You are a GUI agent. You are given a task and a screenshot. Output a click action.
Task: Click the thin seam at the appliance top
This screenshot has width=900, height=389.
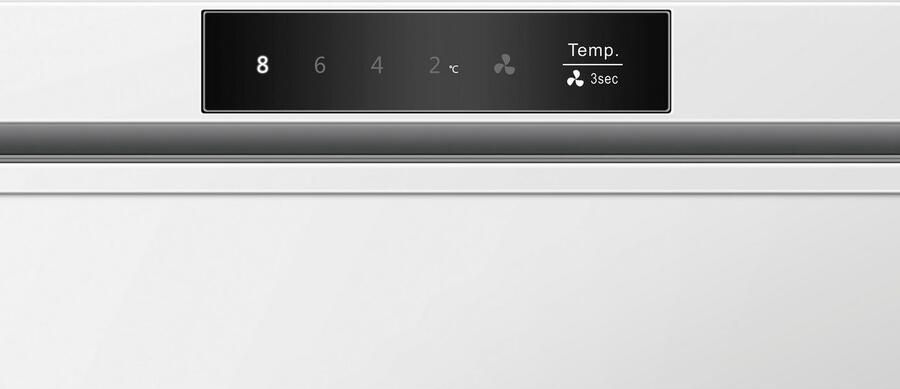(x=450, y=2)
